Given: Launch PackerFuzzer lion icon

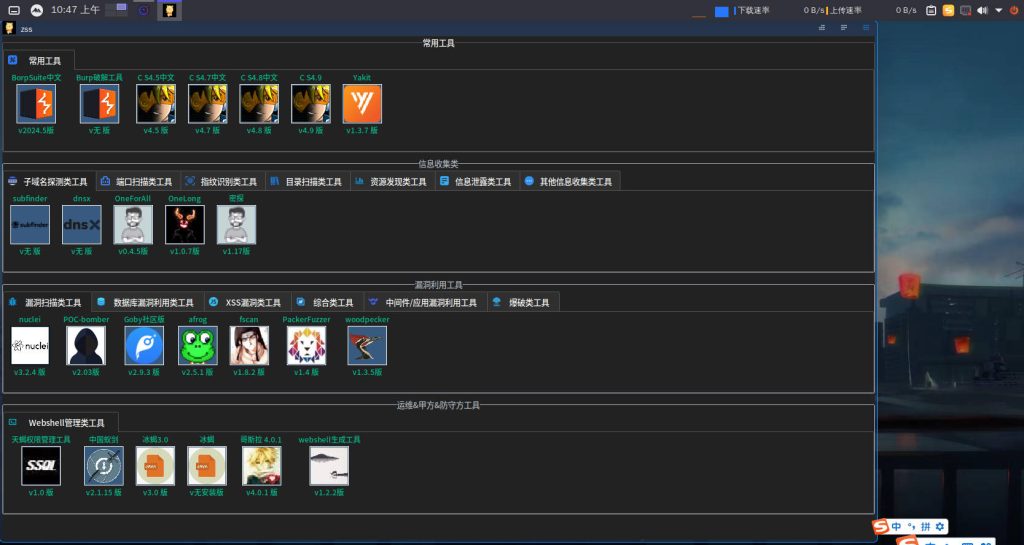Looking at the screenshot, I should (306, 345).
